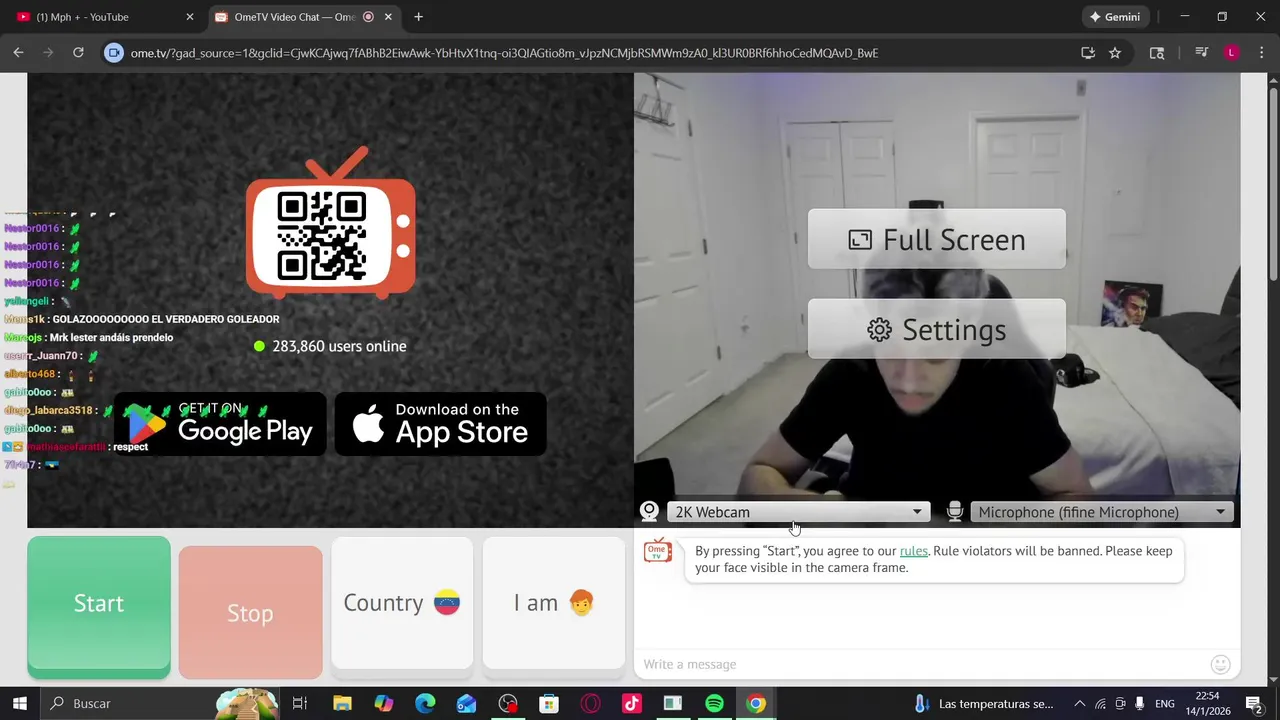Click the Write a message input field
1280x720 pixels.
pyautogui.click(x=920, y=664)
